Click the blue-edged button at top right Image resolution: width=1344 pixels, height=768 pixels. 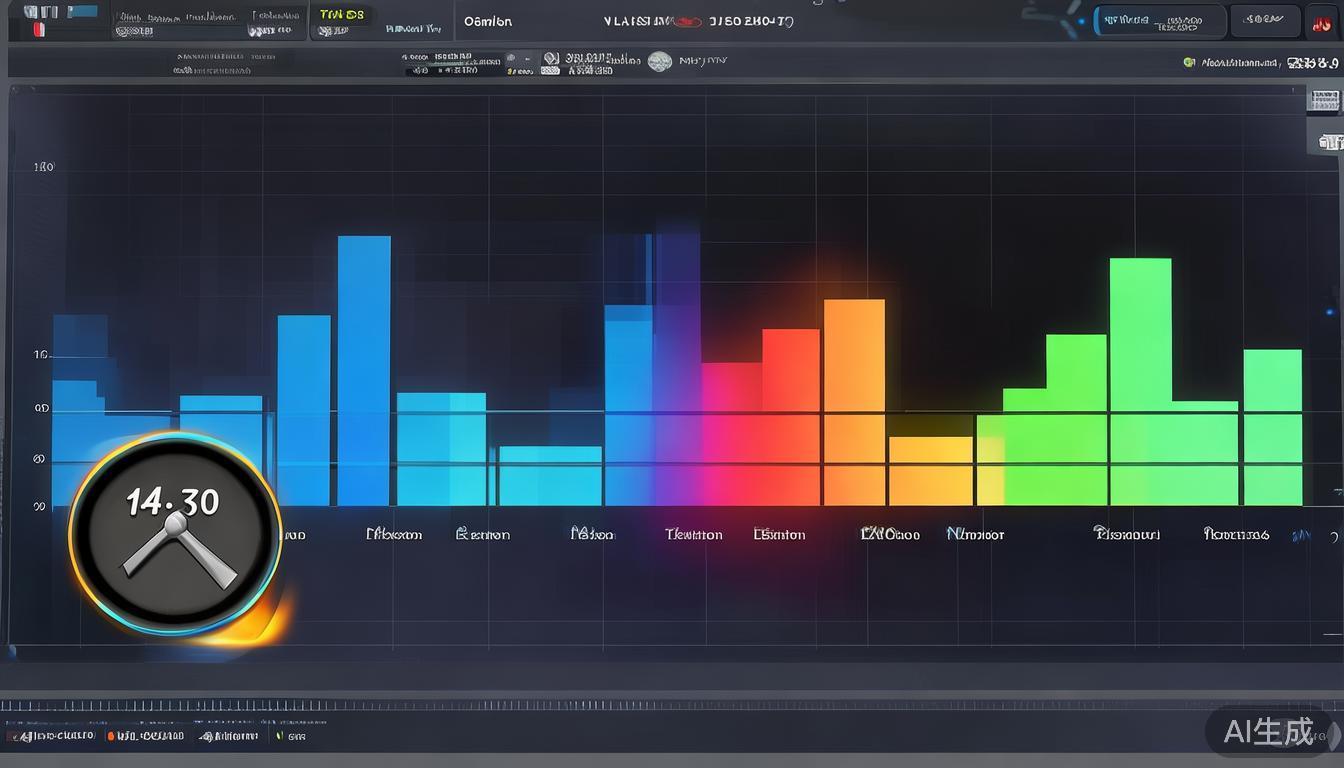tap(1160, 21)
